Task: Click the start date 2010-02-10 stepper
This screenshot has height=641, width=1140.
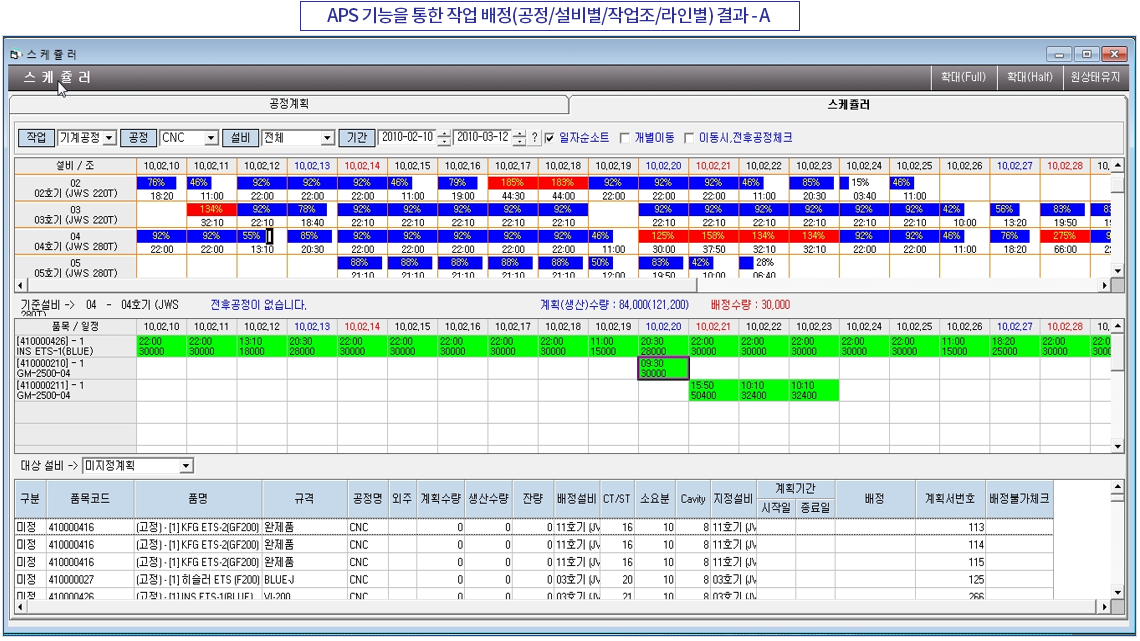Action: point(444,138)
